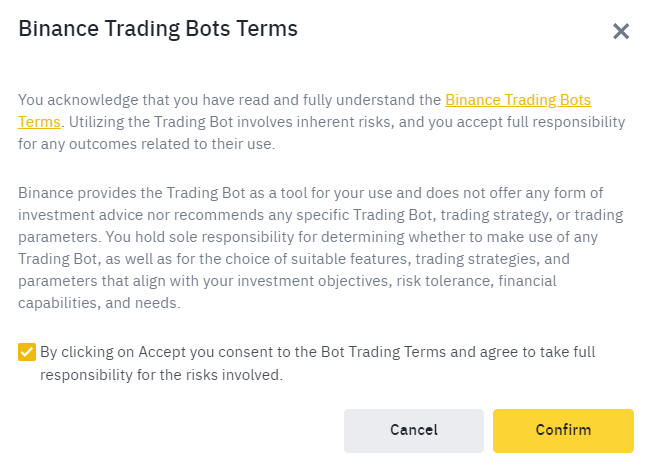This screenshot has width=655, height=474.
Task: Click "Trading Bot, as well as for the choice" line
Action: 150,259
